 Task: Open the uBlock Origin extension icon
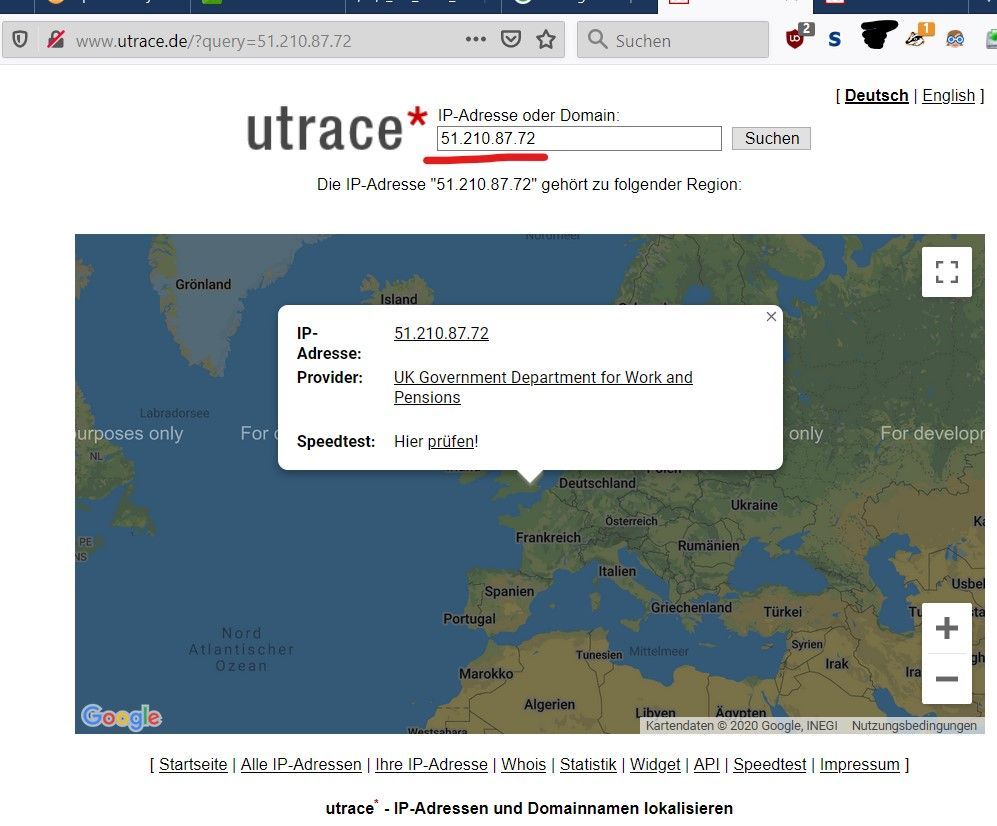(797, 38)
